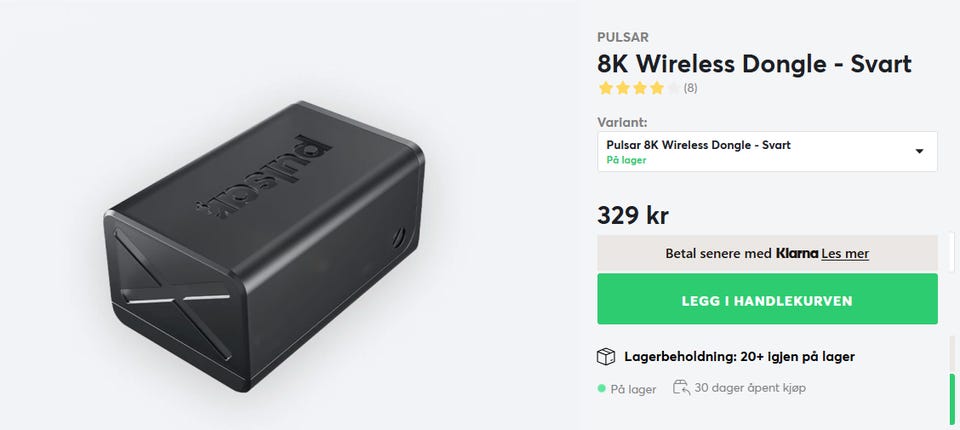This screenshot has height=430, width=960.
Task: Click the box icon beside Lagerbeholdning
Action: tap(606, 356)
